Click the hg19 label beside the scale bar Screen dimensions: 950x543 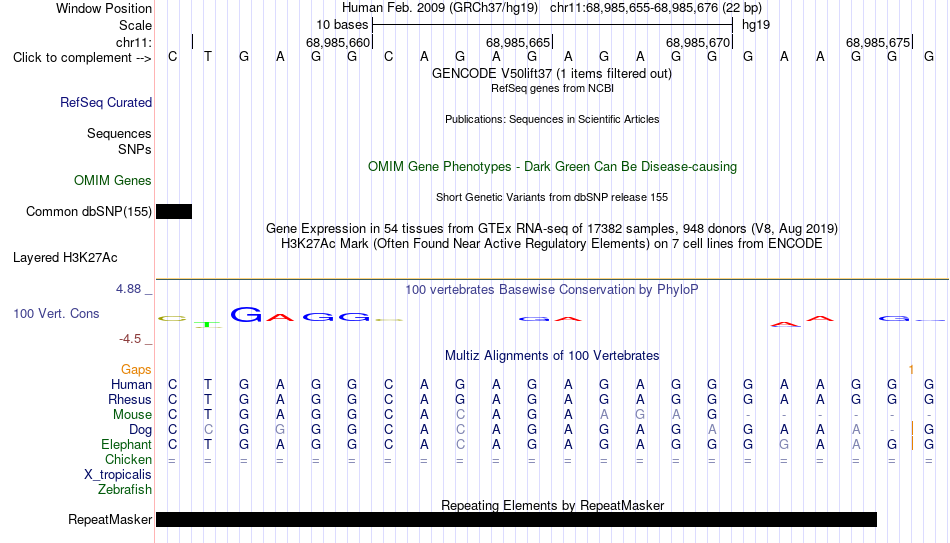pos(756,25)
